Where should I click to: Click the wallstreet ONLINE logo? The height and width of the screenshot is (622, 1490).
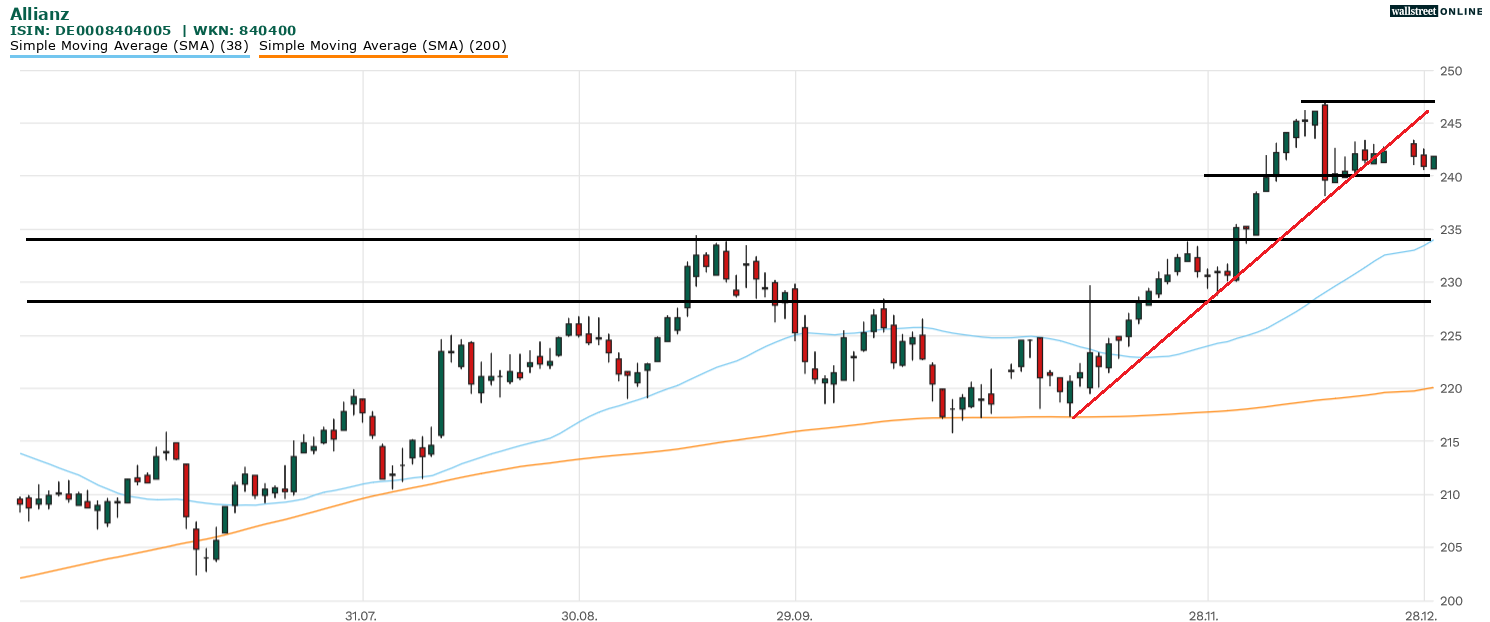tap(1436, 11)
